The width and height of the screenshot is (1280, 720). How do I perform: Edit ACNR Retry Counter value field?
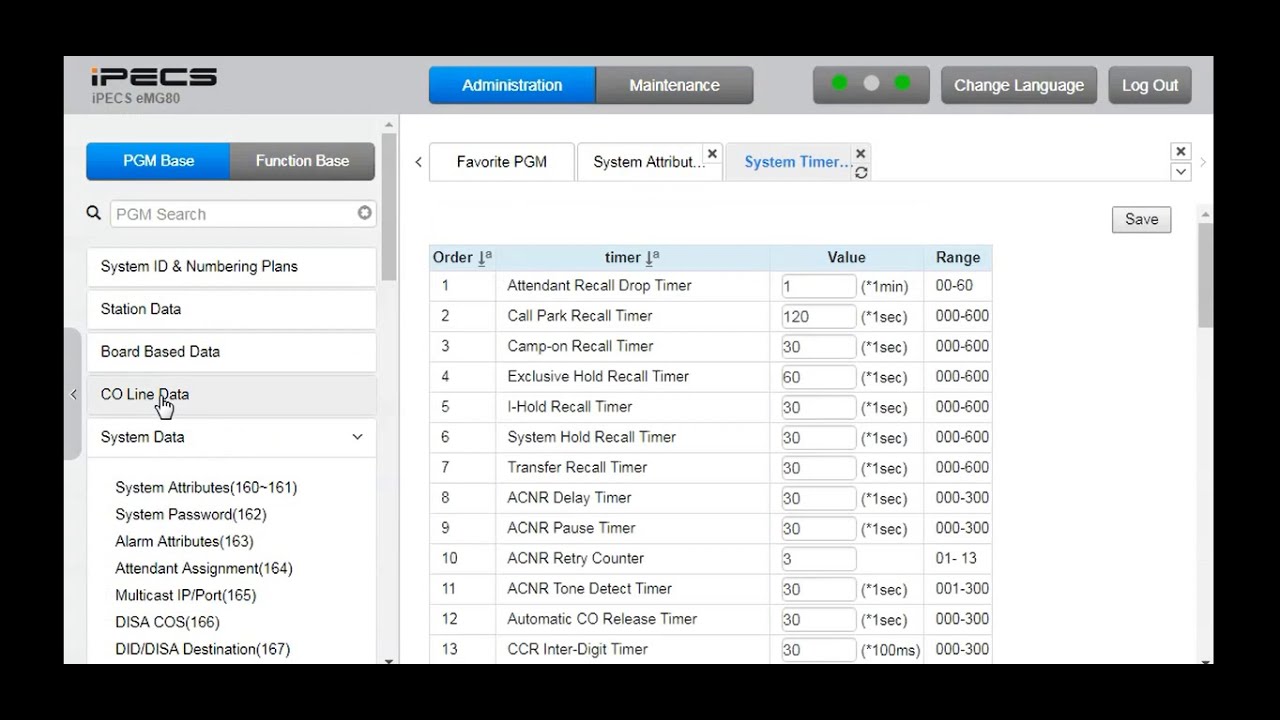(x=818, y=559)
